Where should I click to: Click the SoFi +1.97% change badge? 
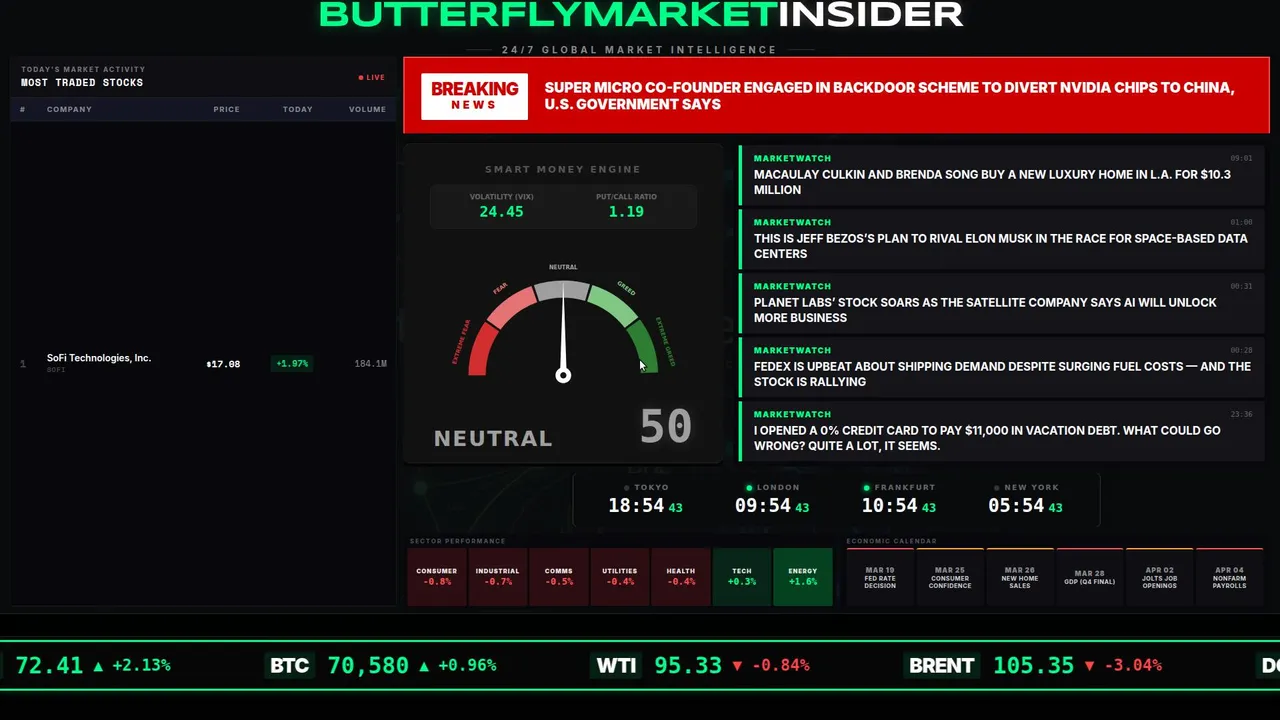292,364
